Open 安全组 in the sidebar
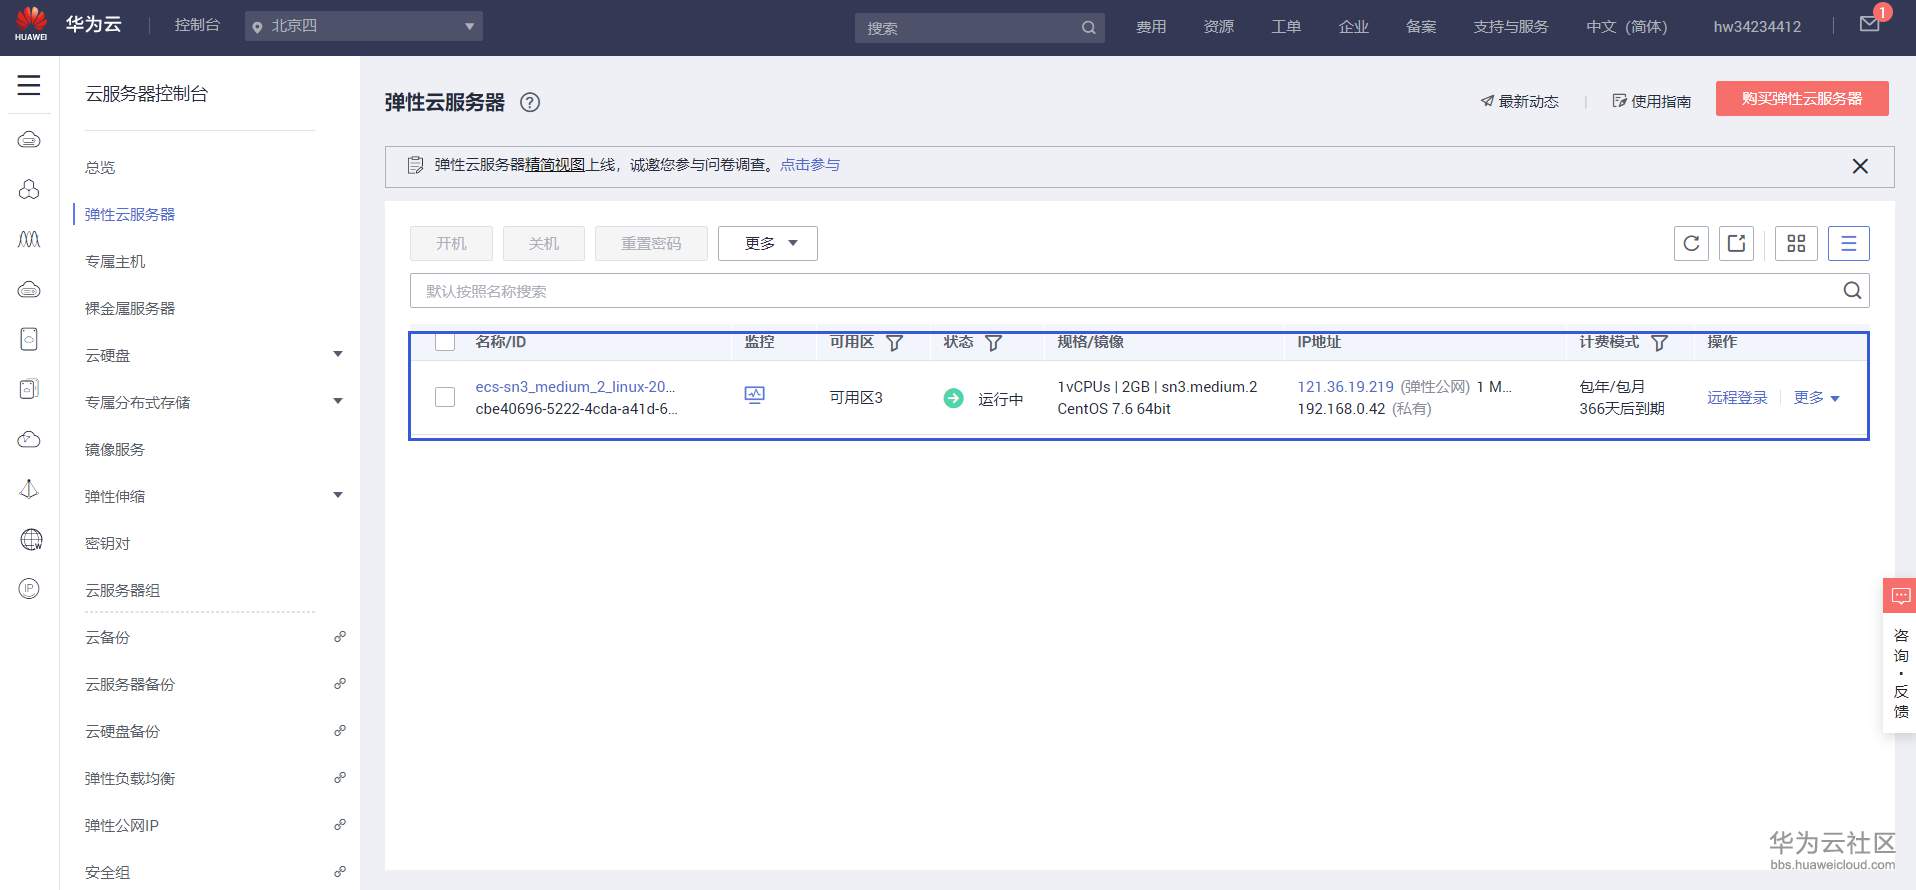The height and width of the screenshot is (890, 1916). [108, 872]
